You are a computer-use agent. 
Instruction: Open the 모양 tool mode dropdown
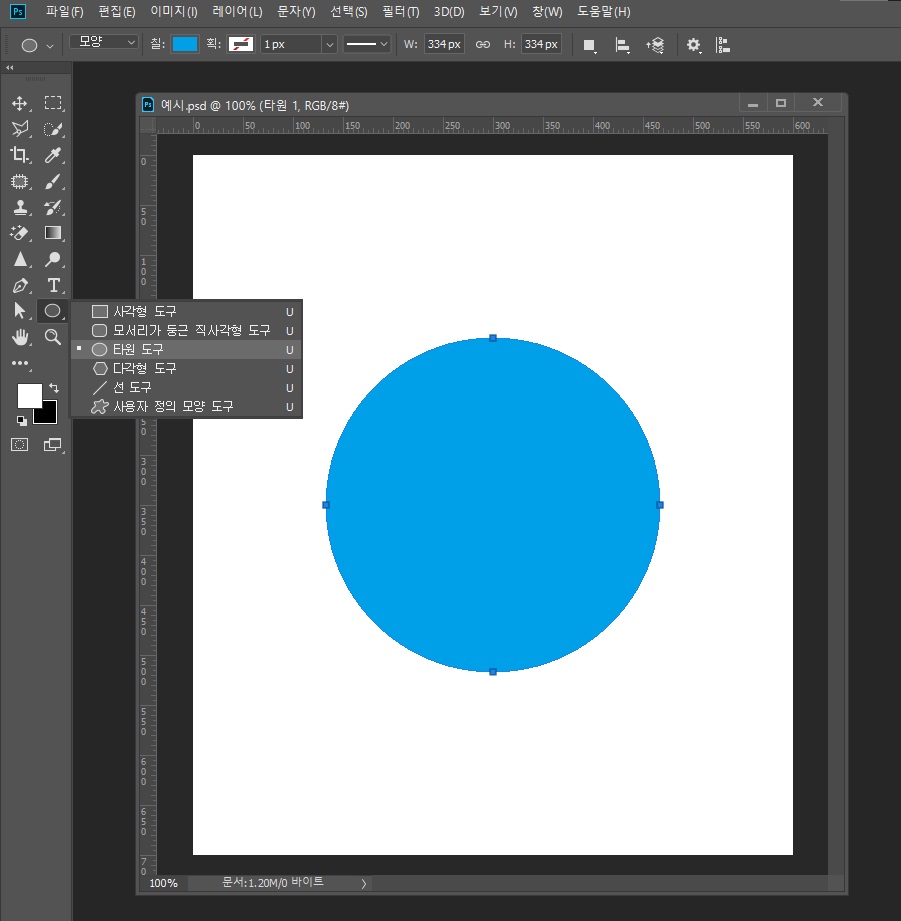tap(104, 42)
